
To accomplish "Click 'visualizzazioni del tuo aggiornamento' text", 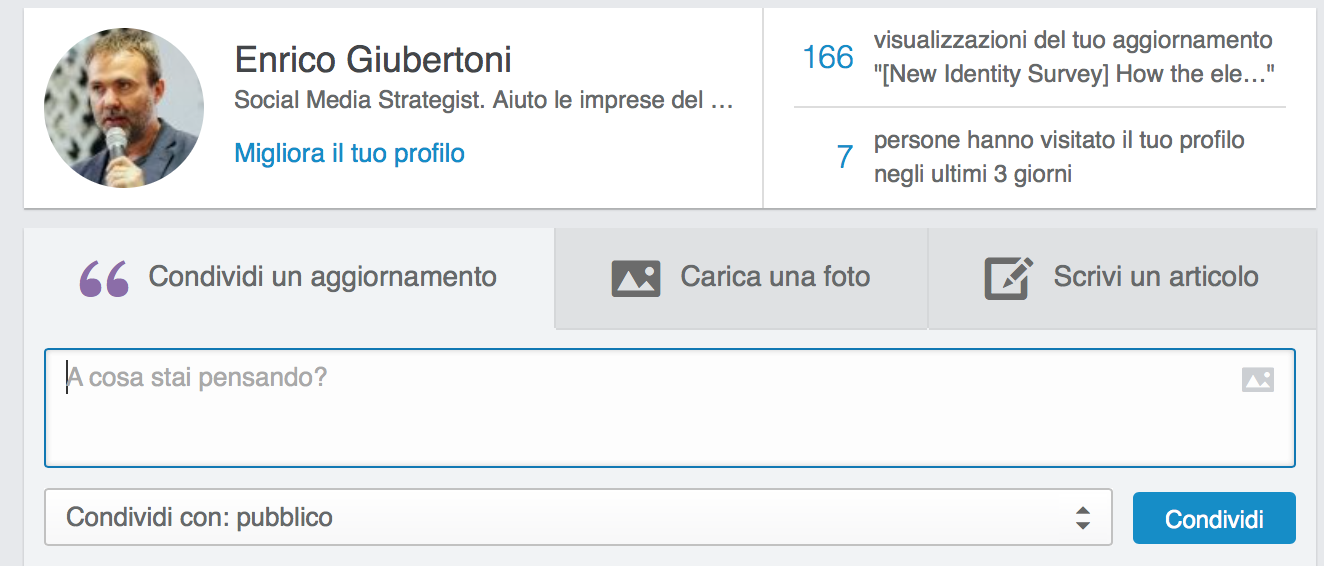I will pyautogui.click(x=1073, y=41).
